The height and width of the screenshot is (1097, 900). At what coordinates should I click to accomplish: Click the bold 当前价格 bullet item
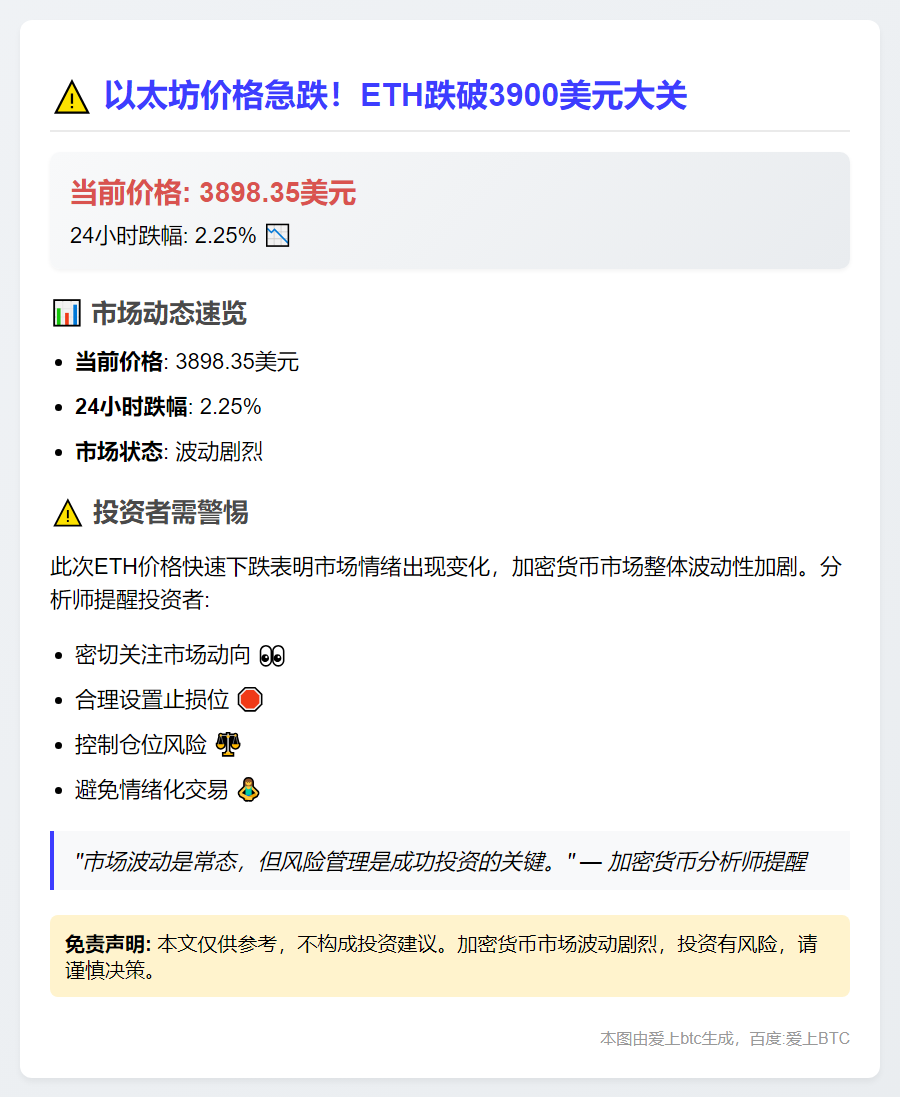click(187, 362)
